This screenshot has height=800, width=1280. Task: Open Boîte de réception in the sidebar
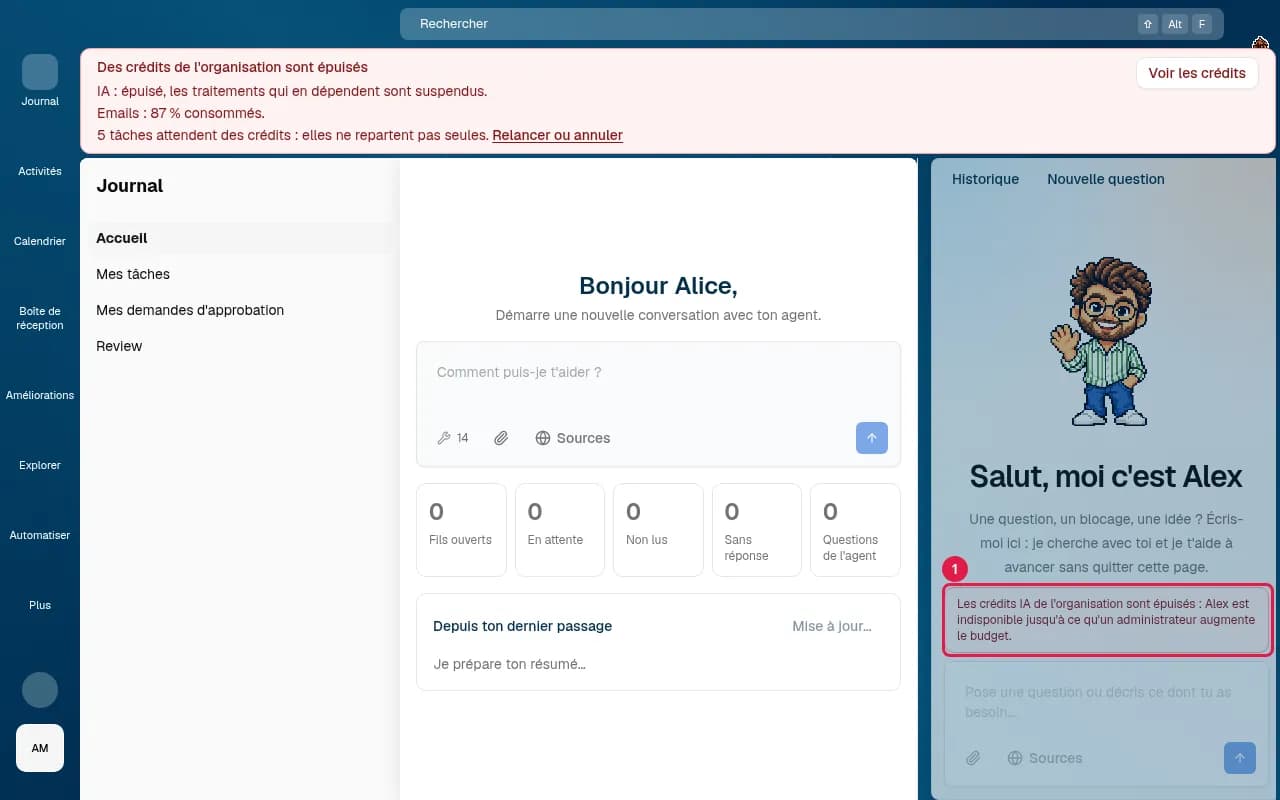coord(40,318)
